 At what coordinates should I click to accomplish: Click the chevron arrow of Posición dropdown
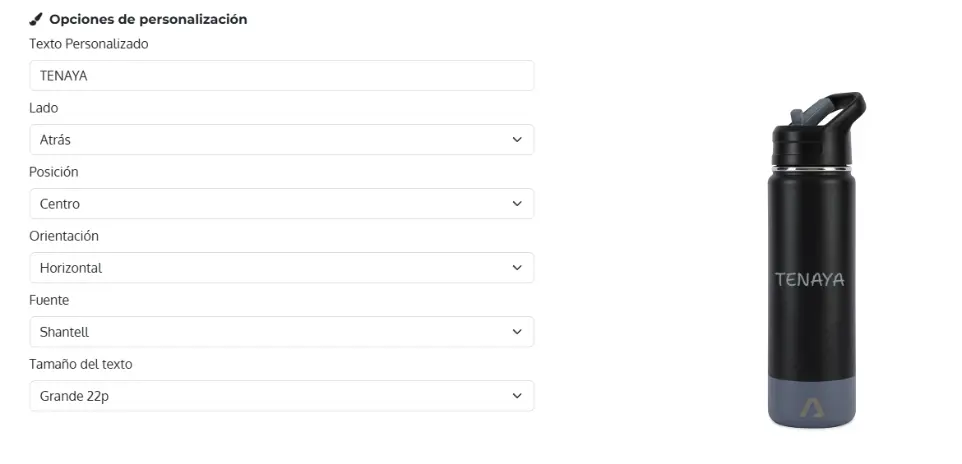point(517,204)
